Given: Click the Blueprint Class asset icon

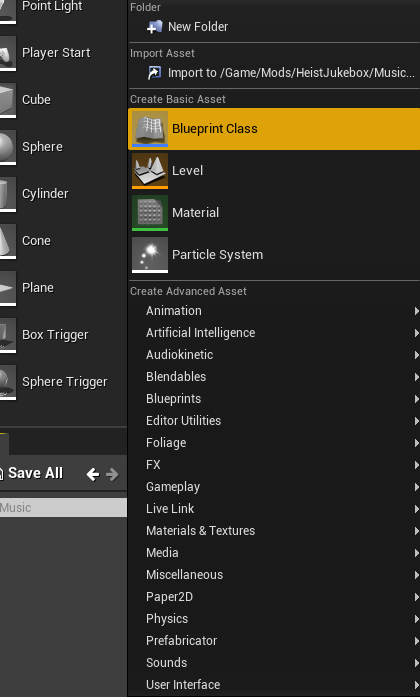Looking at the screenshot, I should (150, 129).
